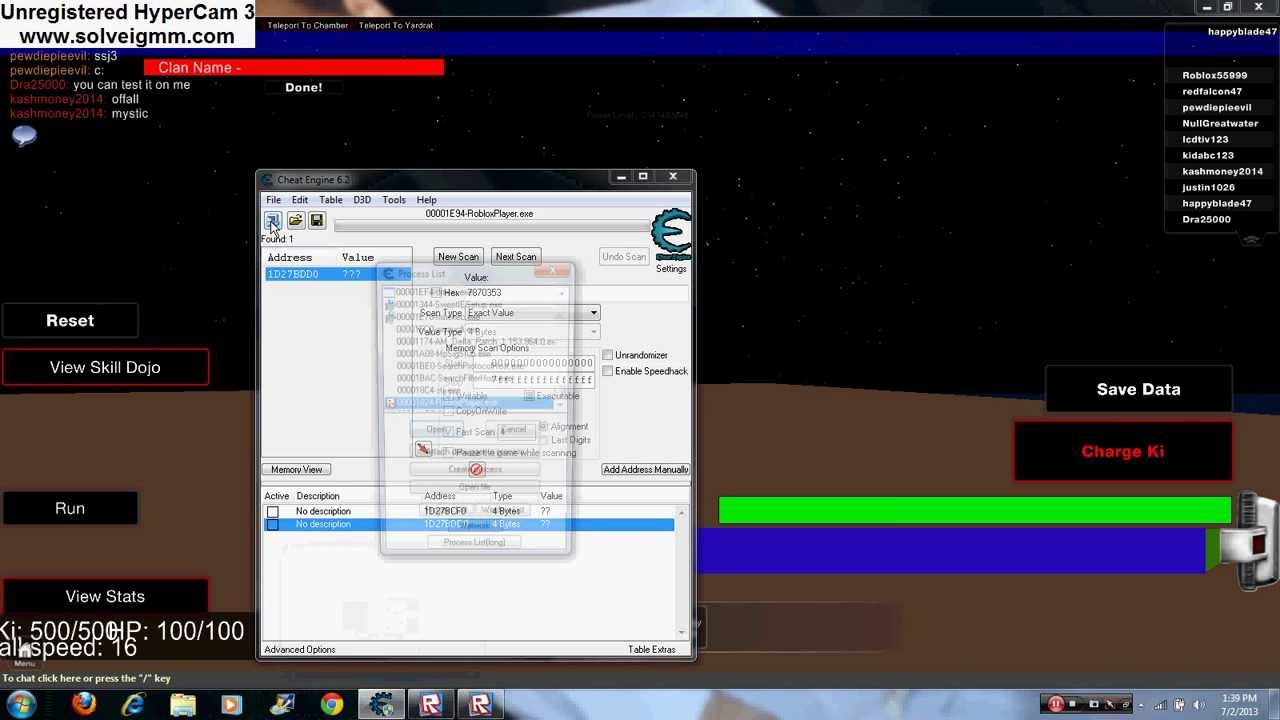Show hidden system tray icons

[1141, 705]
